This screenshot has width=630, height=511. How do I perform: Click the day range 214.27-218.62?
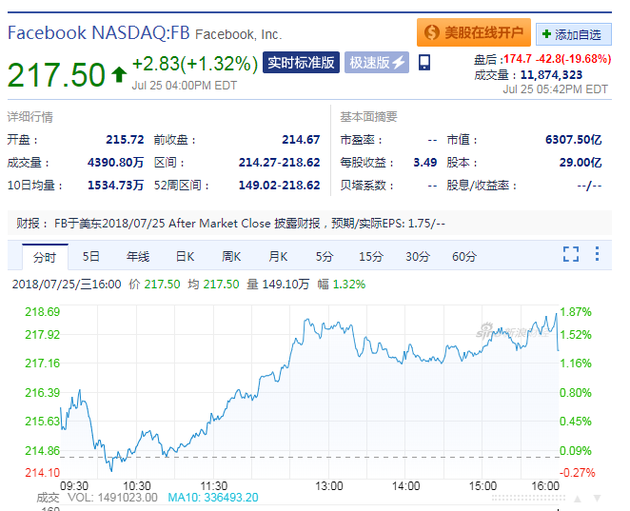(x=280, y=162)
